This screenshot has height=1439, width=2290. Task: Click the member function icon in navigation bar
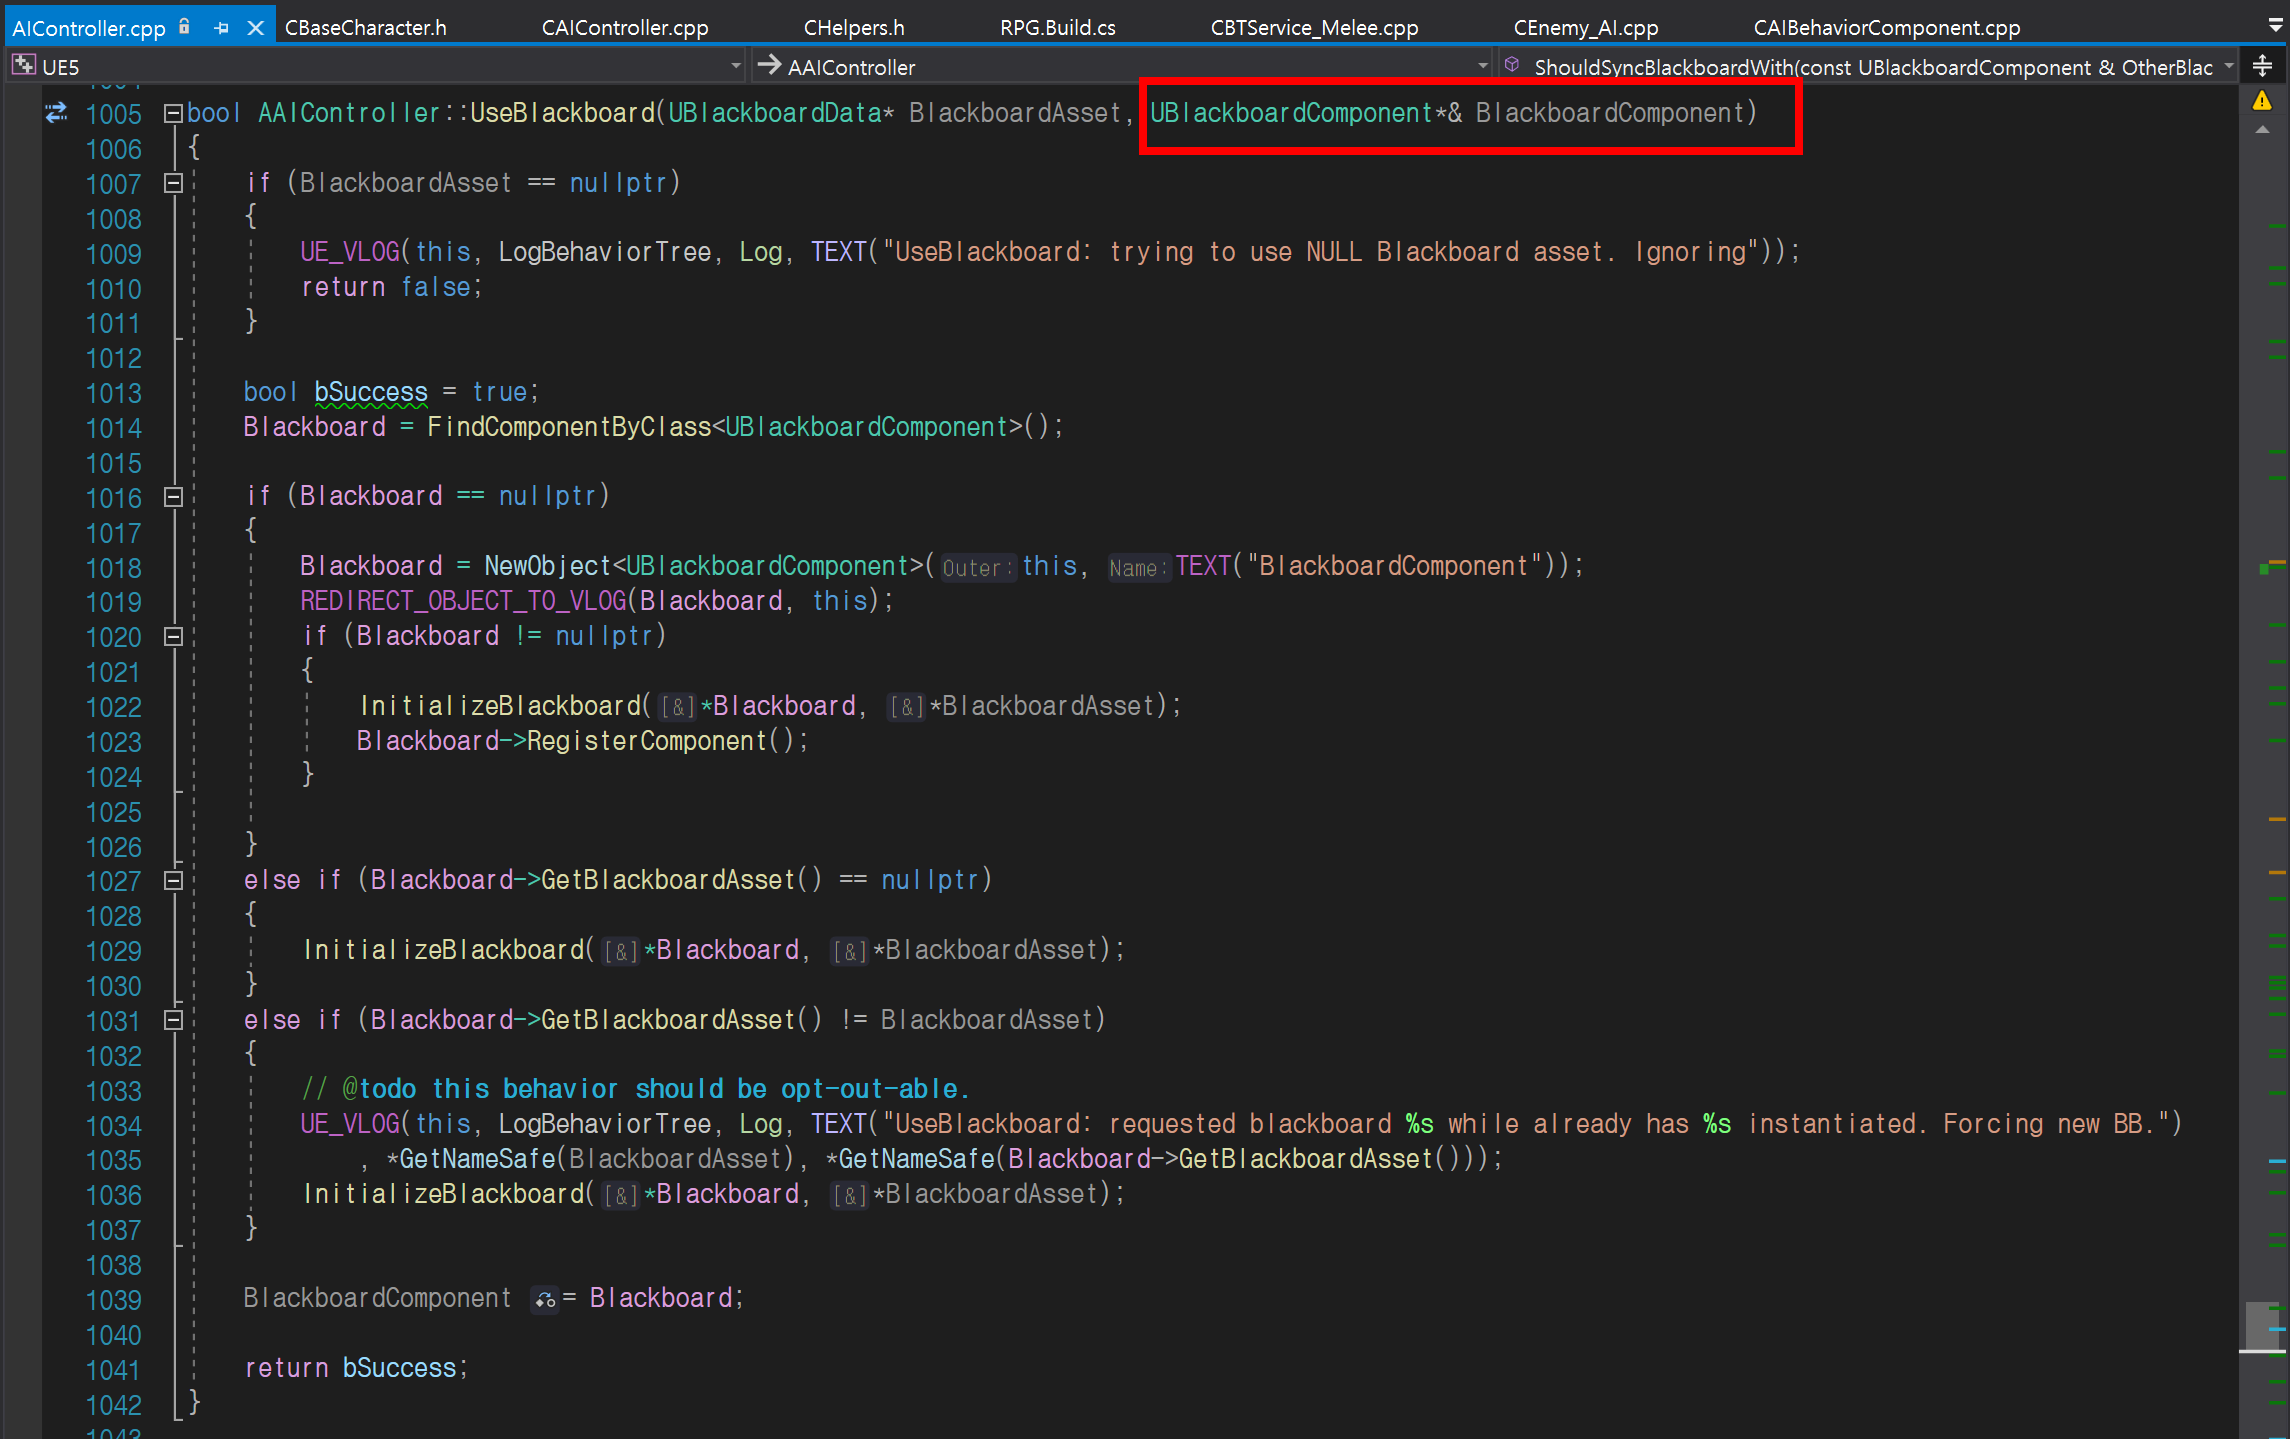(x=1512, y=66)
